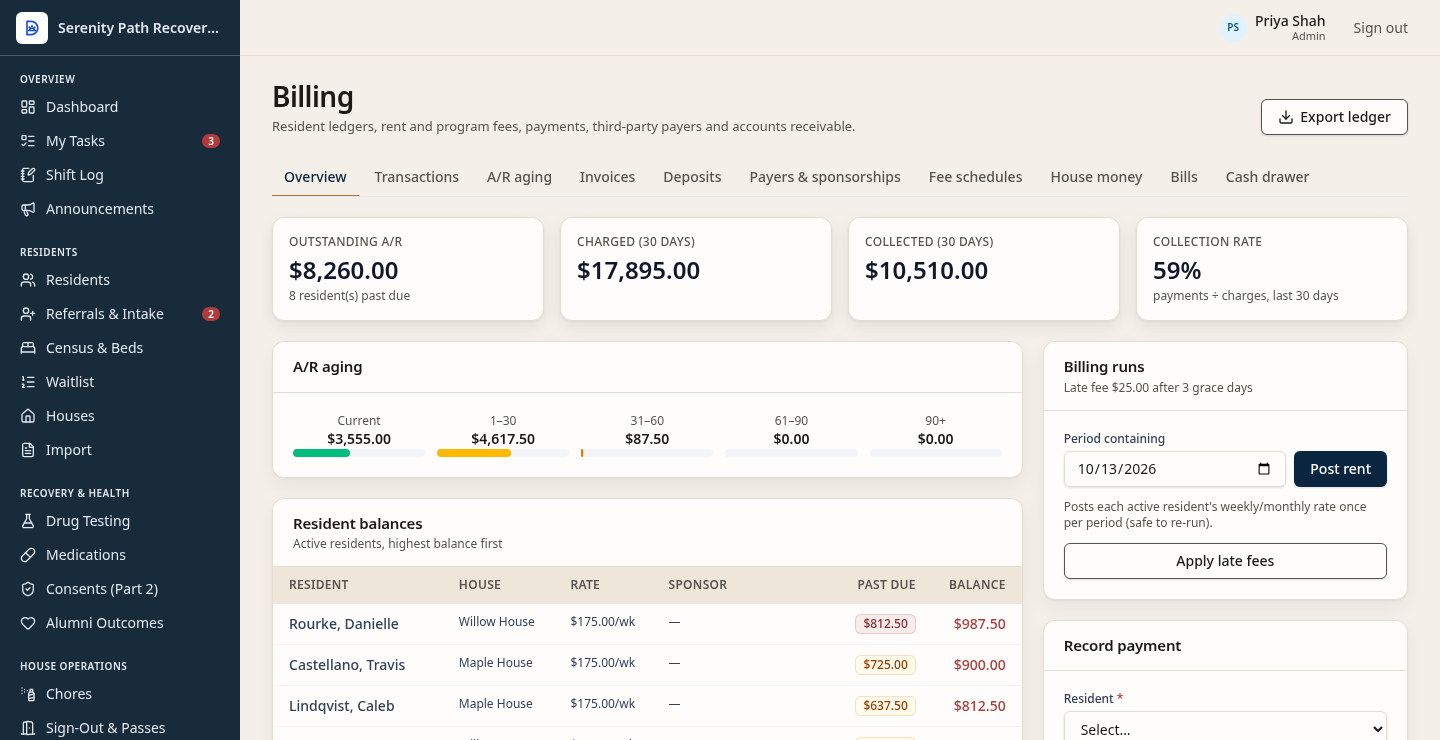Click the $637.50 past due badge
This screenshot has height=740, width=1440.
click(x=885, y=706)
